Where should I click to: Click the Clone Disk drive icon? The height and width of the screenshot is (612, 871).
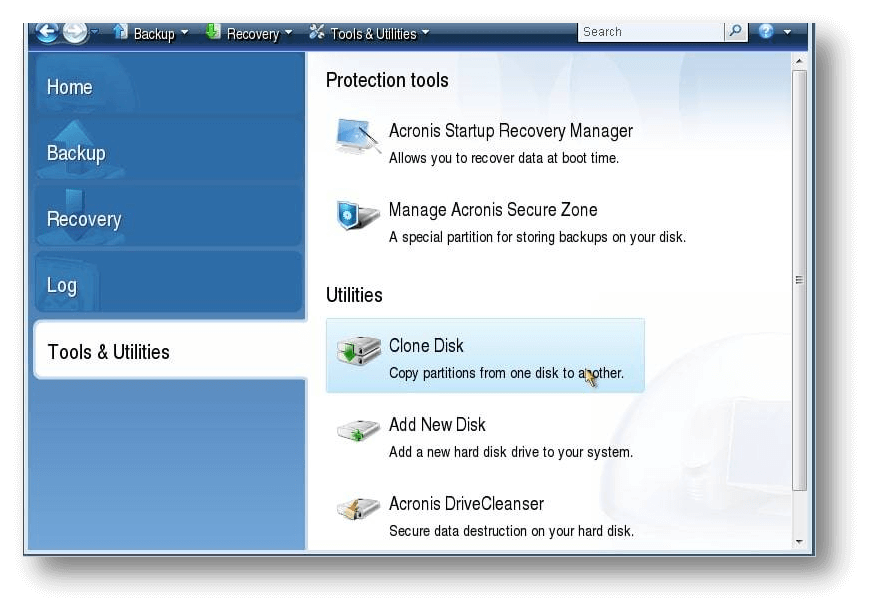(357, 351)
